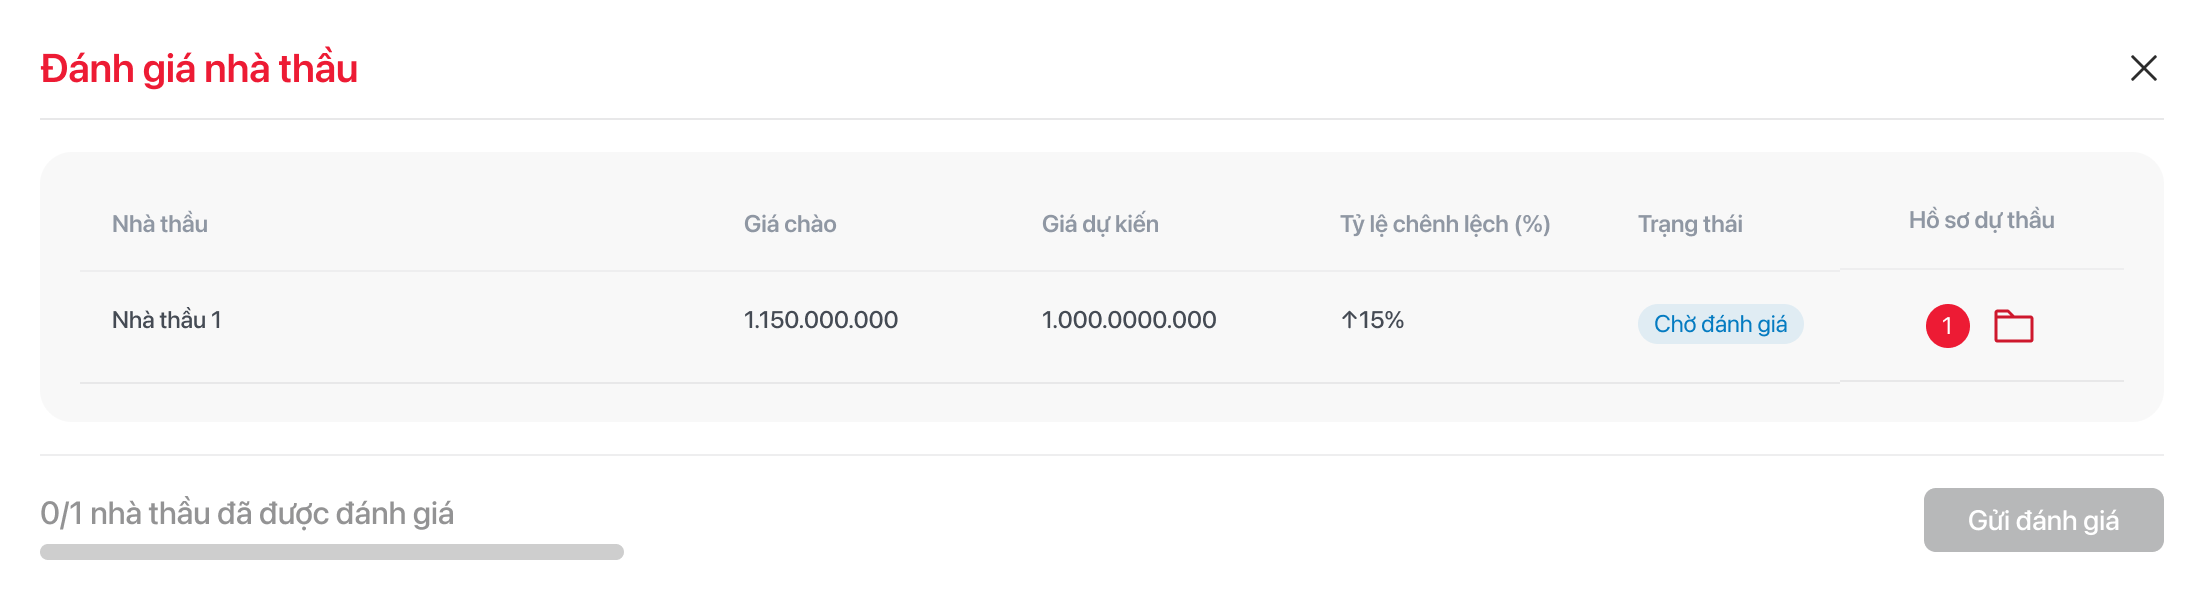Click the Giá chào column header
The image size is (2204, 592).
point(790,224)
